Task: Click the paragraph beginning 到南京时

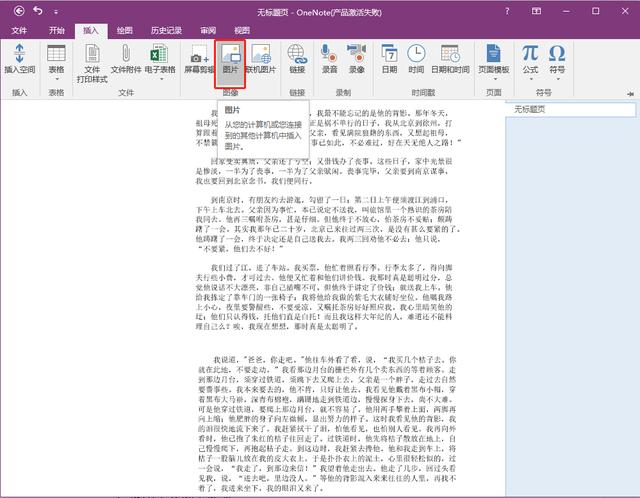Action: [x=328, y=224]
